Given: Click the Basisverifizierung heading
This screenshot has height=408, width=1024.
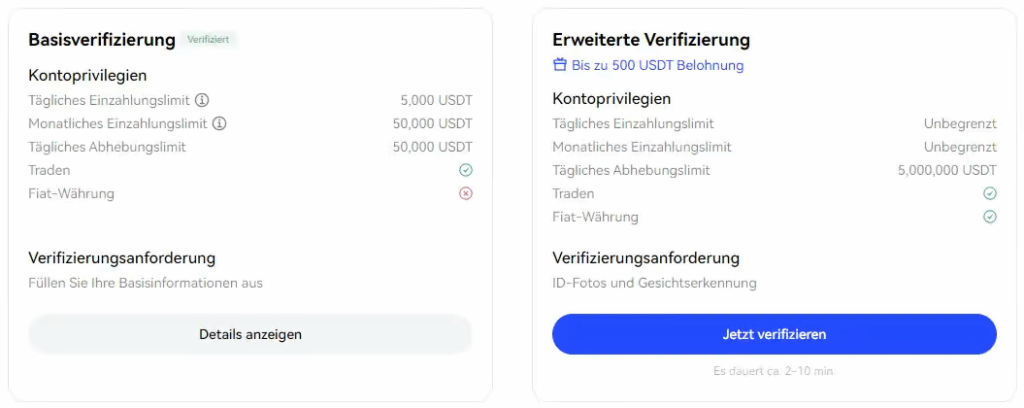Looking at the screenshot, I should click(x=102, y=40).
